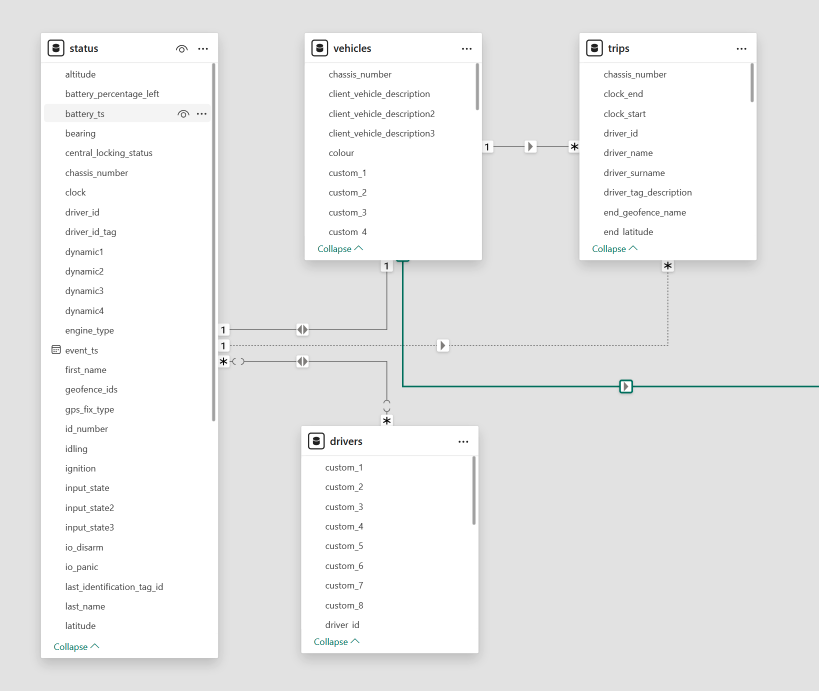Collapse the drivers table field list
The height and width of the screenshot is (691, 819).
(336, 641)
